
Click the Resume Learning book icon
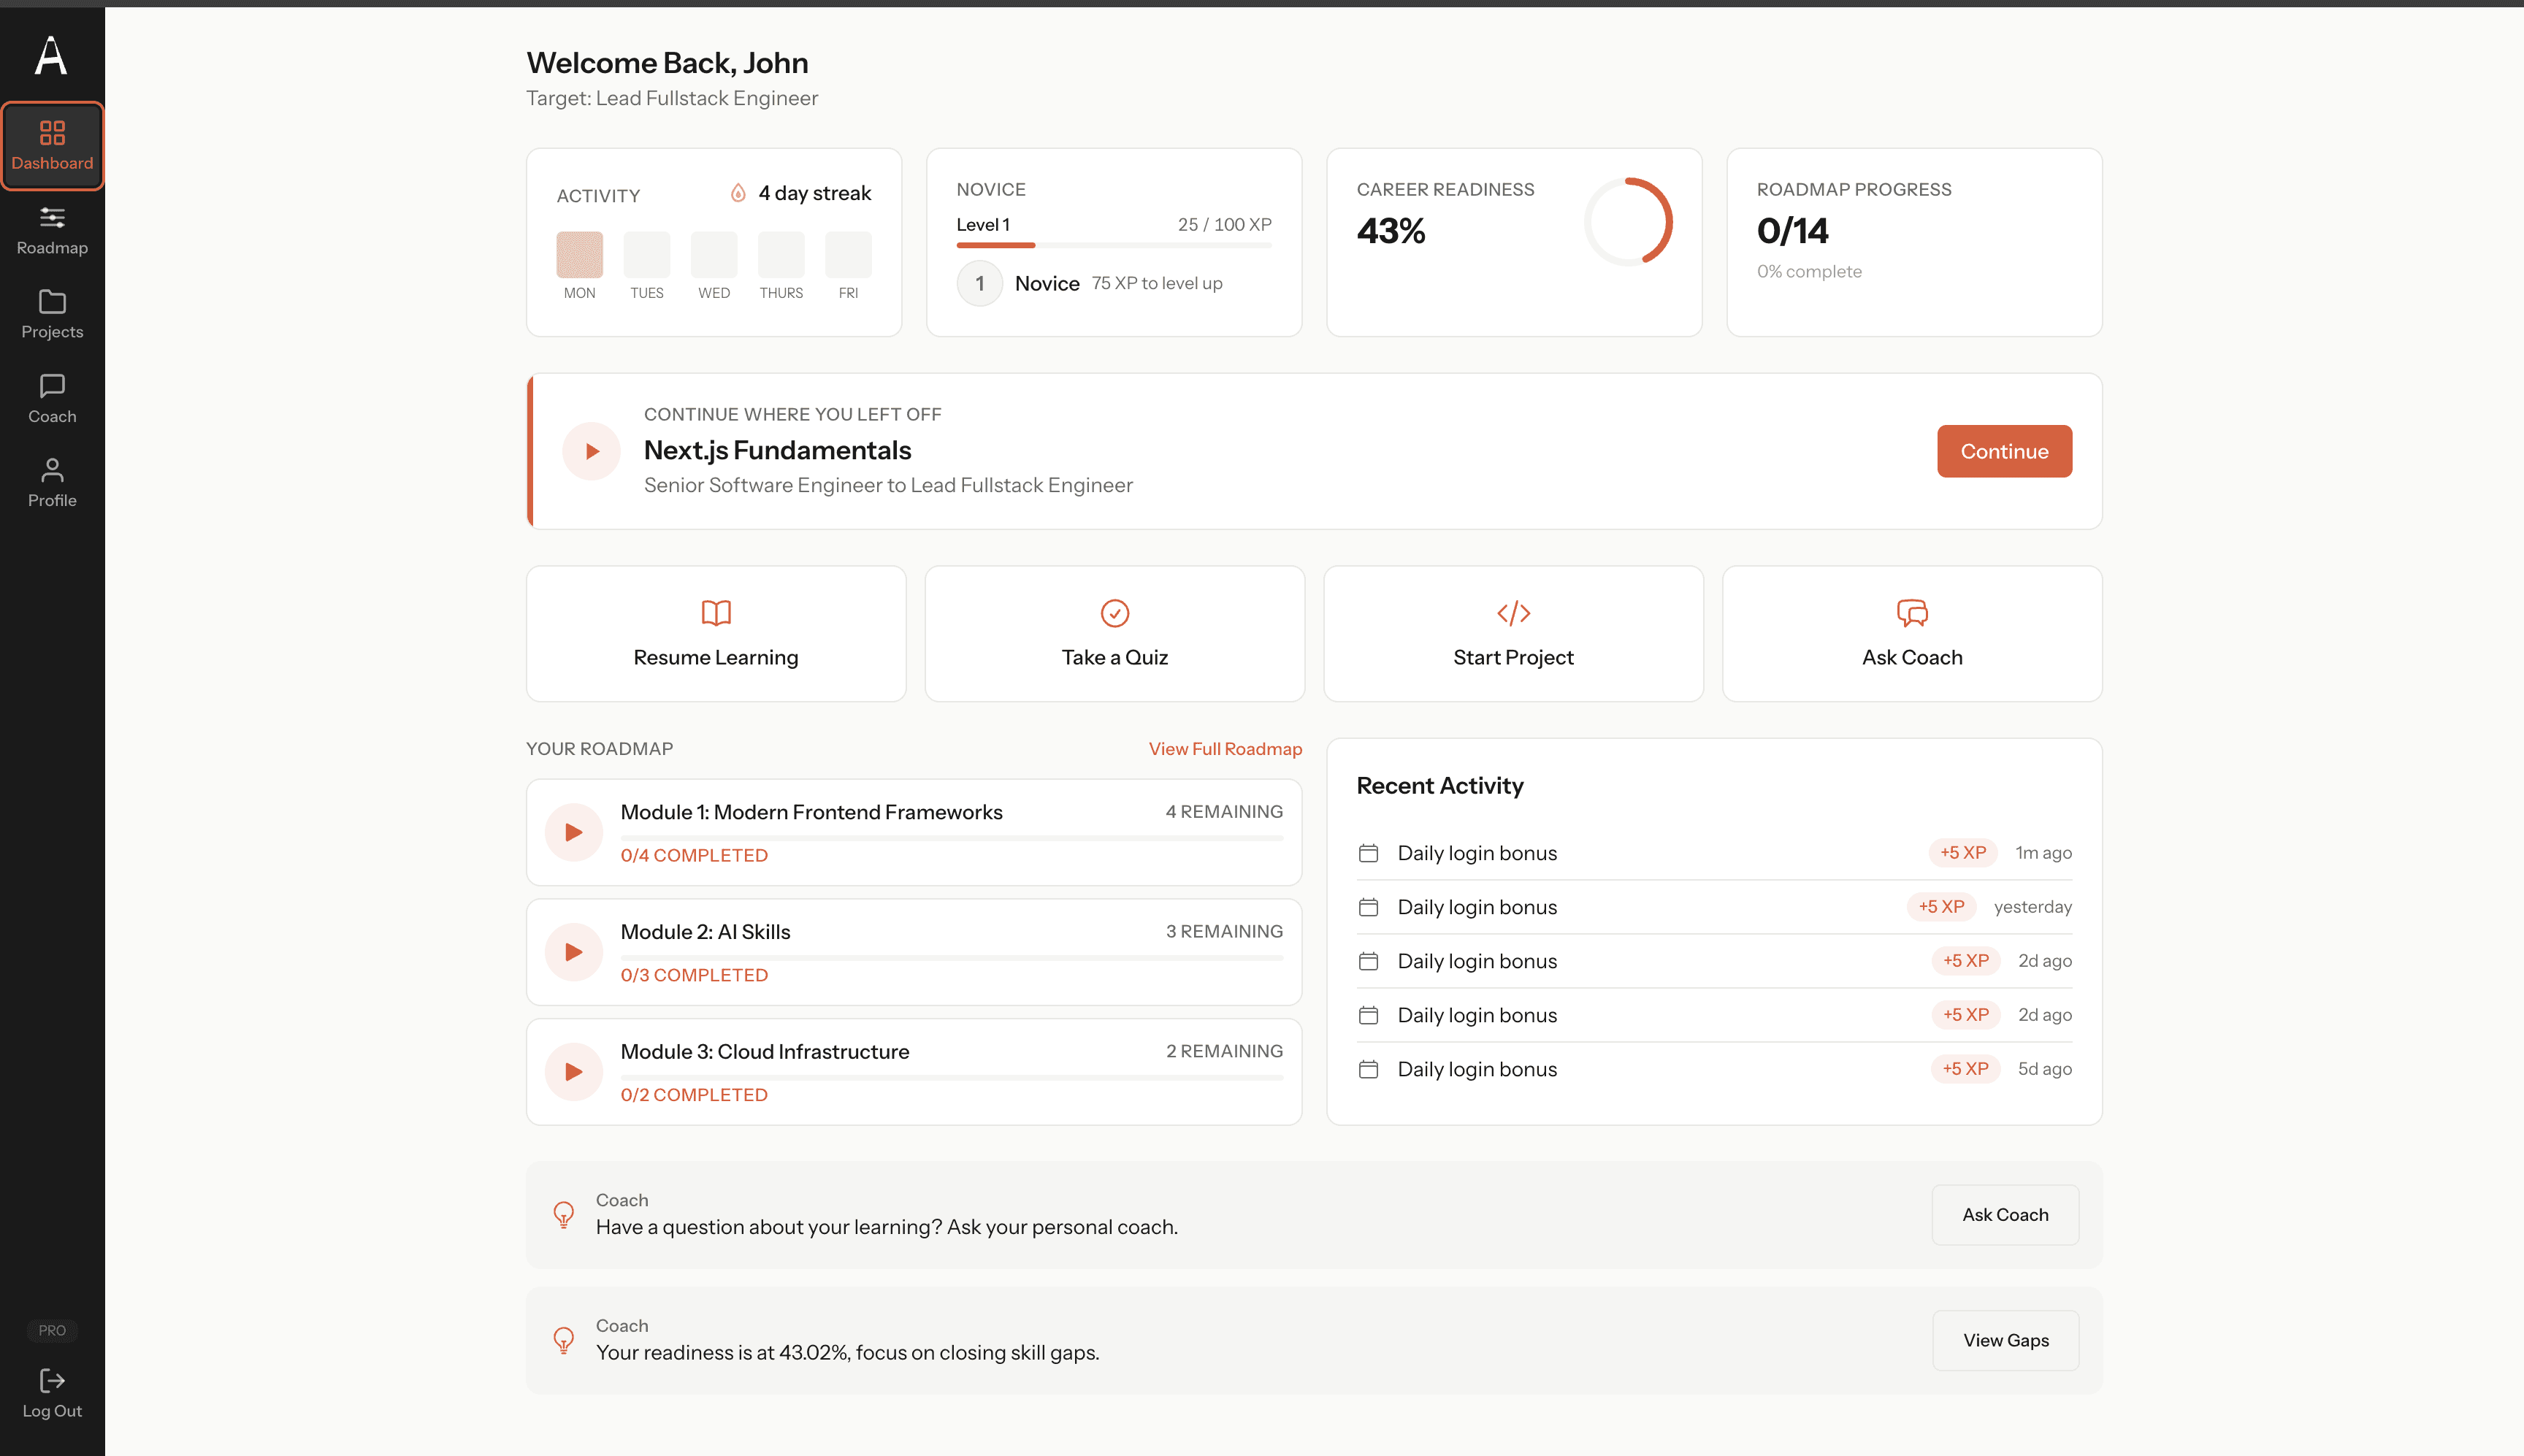716,612
